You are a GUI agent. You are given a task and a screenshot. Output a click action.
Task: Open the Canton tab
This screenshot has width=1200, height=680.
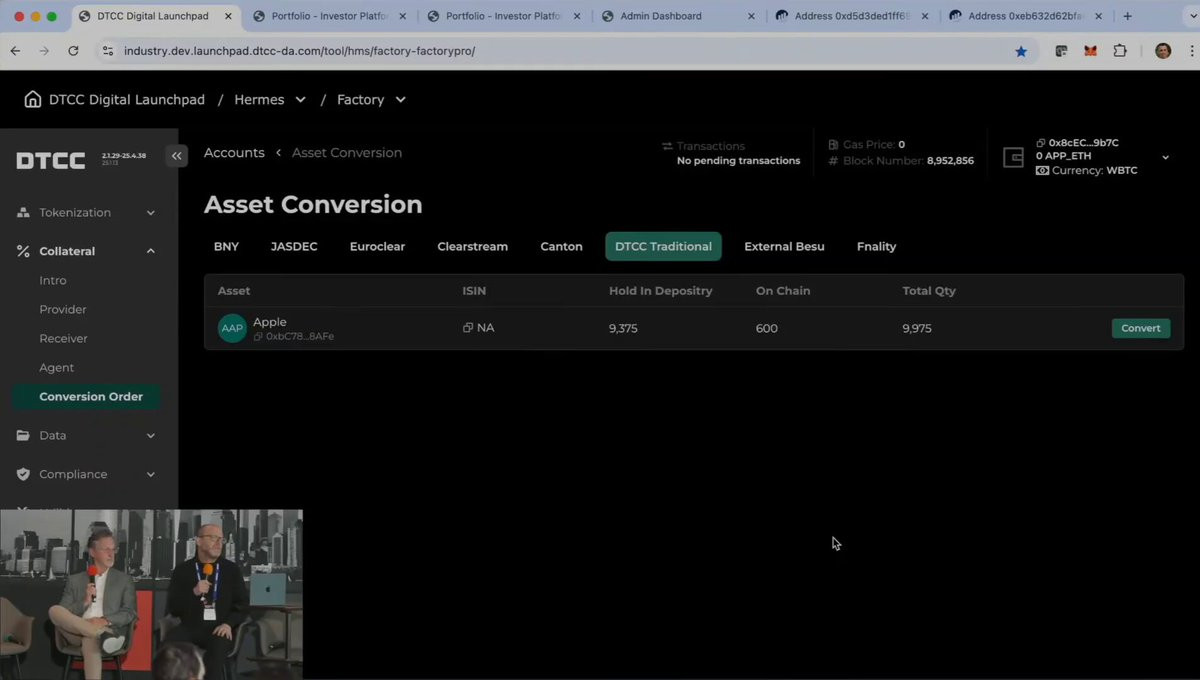561,247
